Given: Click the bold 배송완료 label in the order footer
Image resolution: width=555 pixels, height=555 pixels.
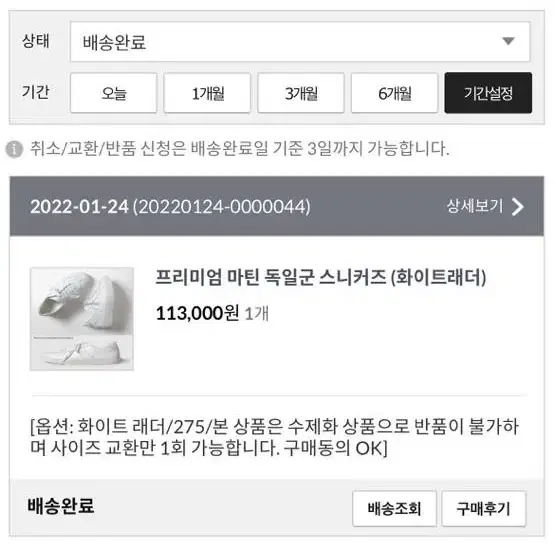Looking at the screenshot, I should 61,506.
